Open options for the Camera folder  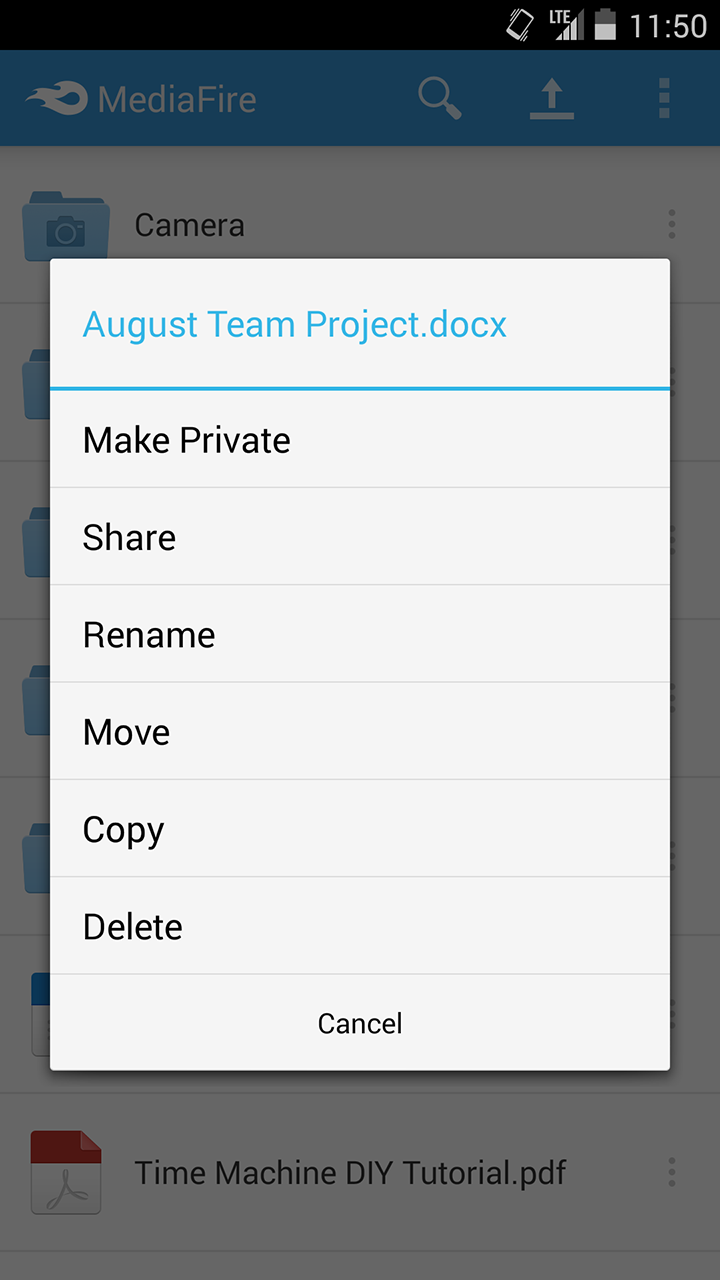tap(670, 225)
